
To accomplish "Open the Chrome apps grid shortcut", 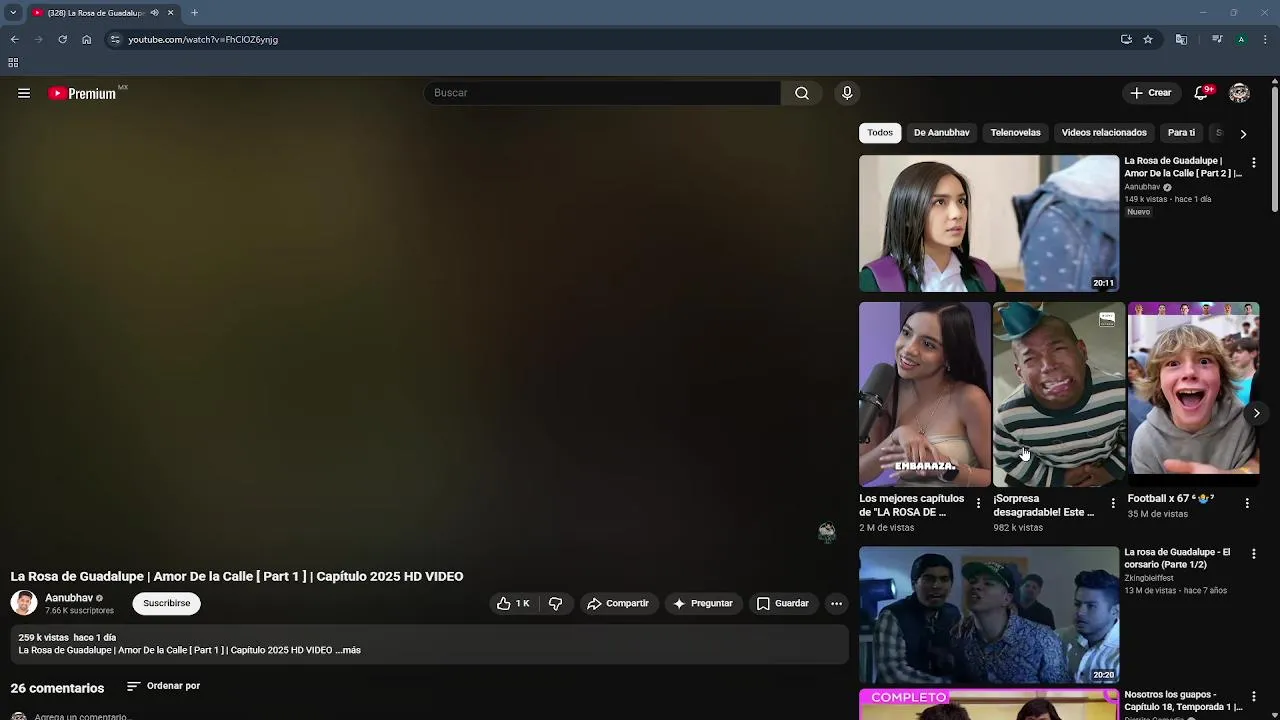I will click(13, 62).
